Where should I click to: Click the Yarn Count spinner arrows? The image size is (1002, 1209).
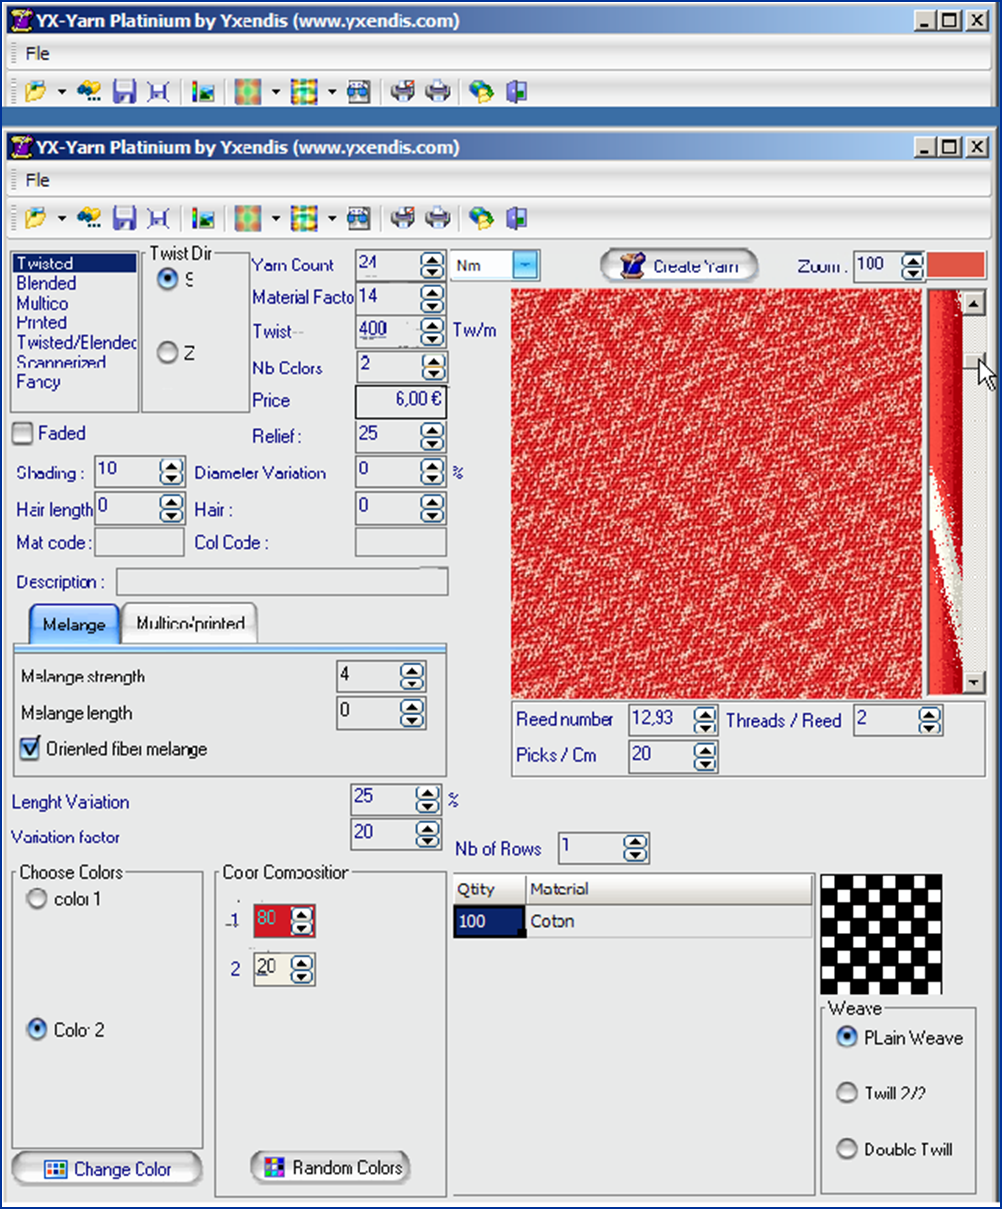(x=432, y=266)
